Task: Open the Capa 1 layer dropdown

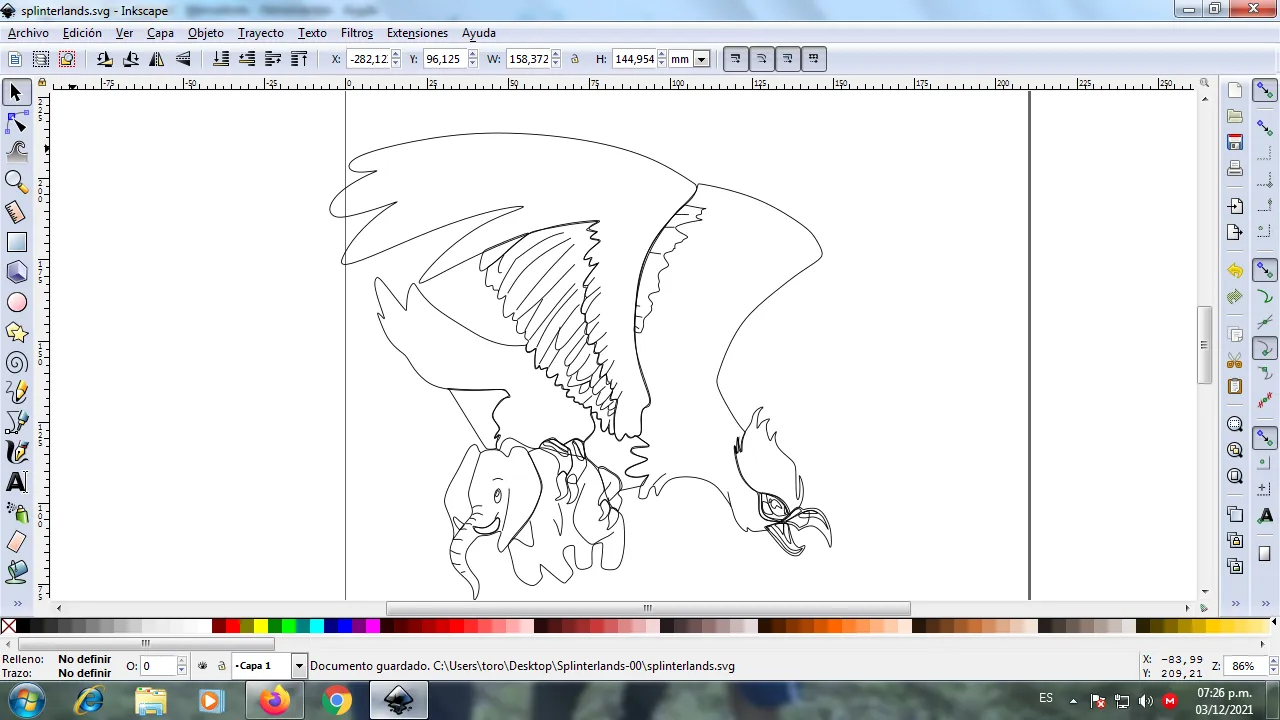Action: coord(298,666)
